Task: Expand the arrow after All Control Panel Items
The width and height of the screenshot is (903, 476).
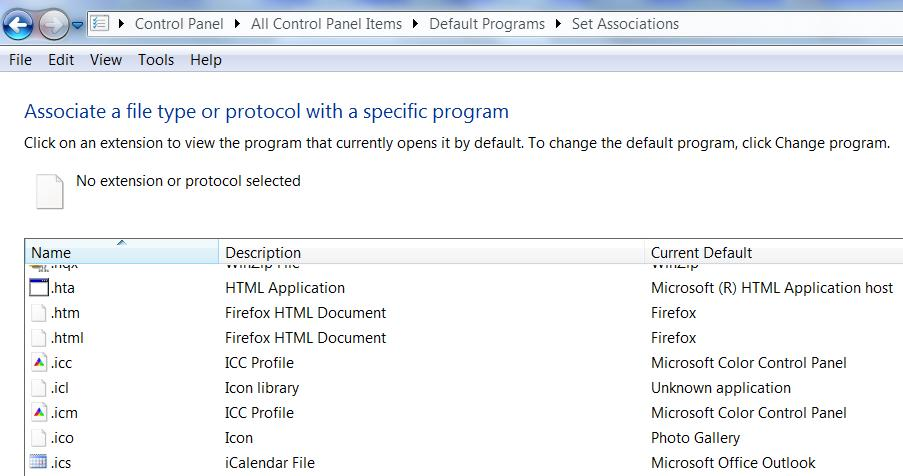Action: click(416, 24)
